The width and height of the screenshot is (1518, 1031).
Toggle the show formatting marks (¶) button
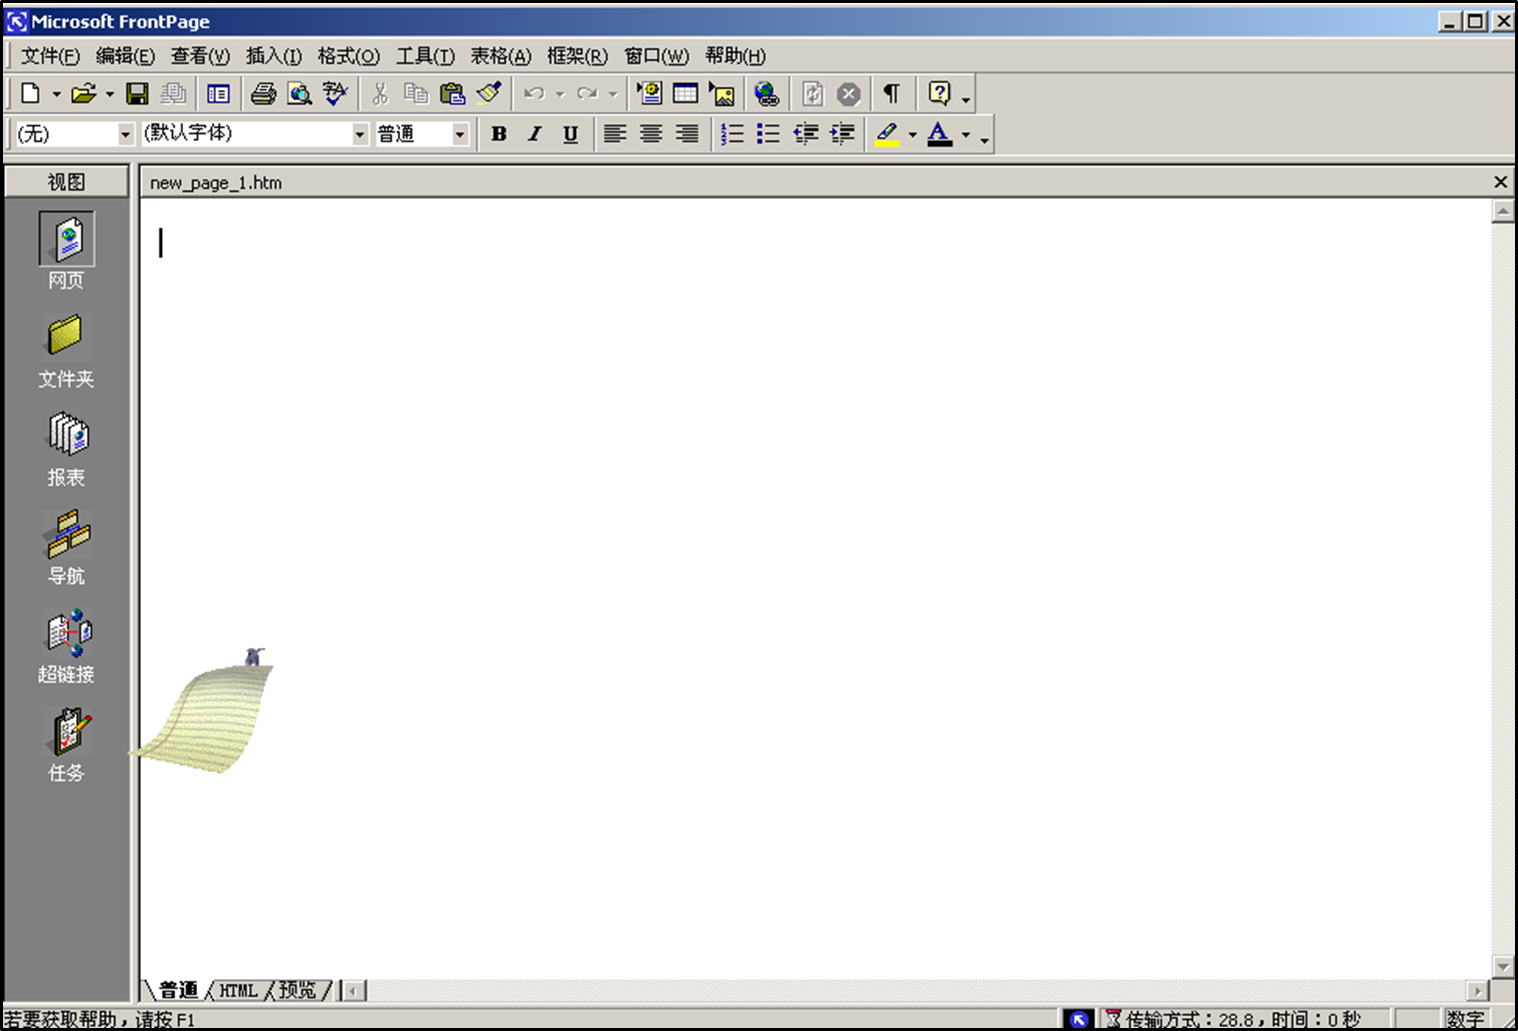coord(891,93)
